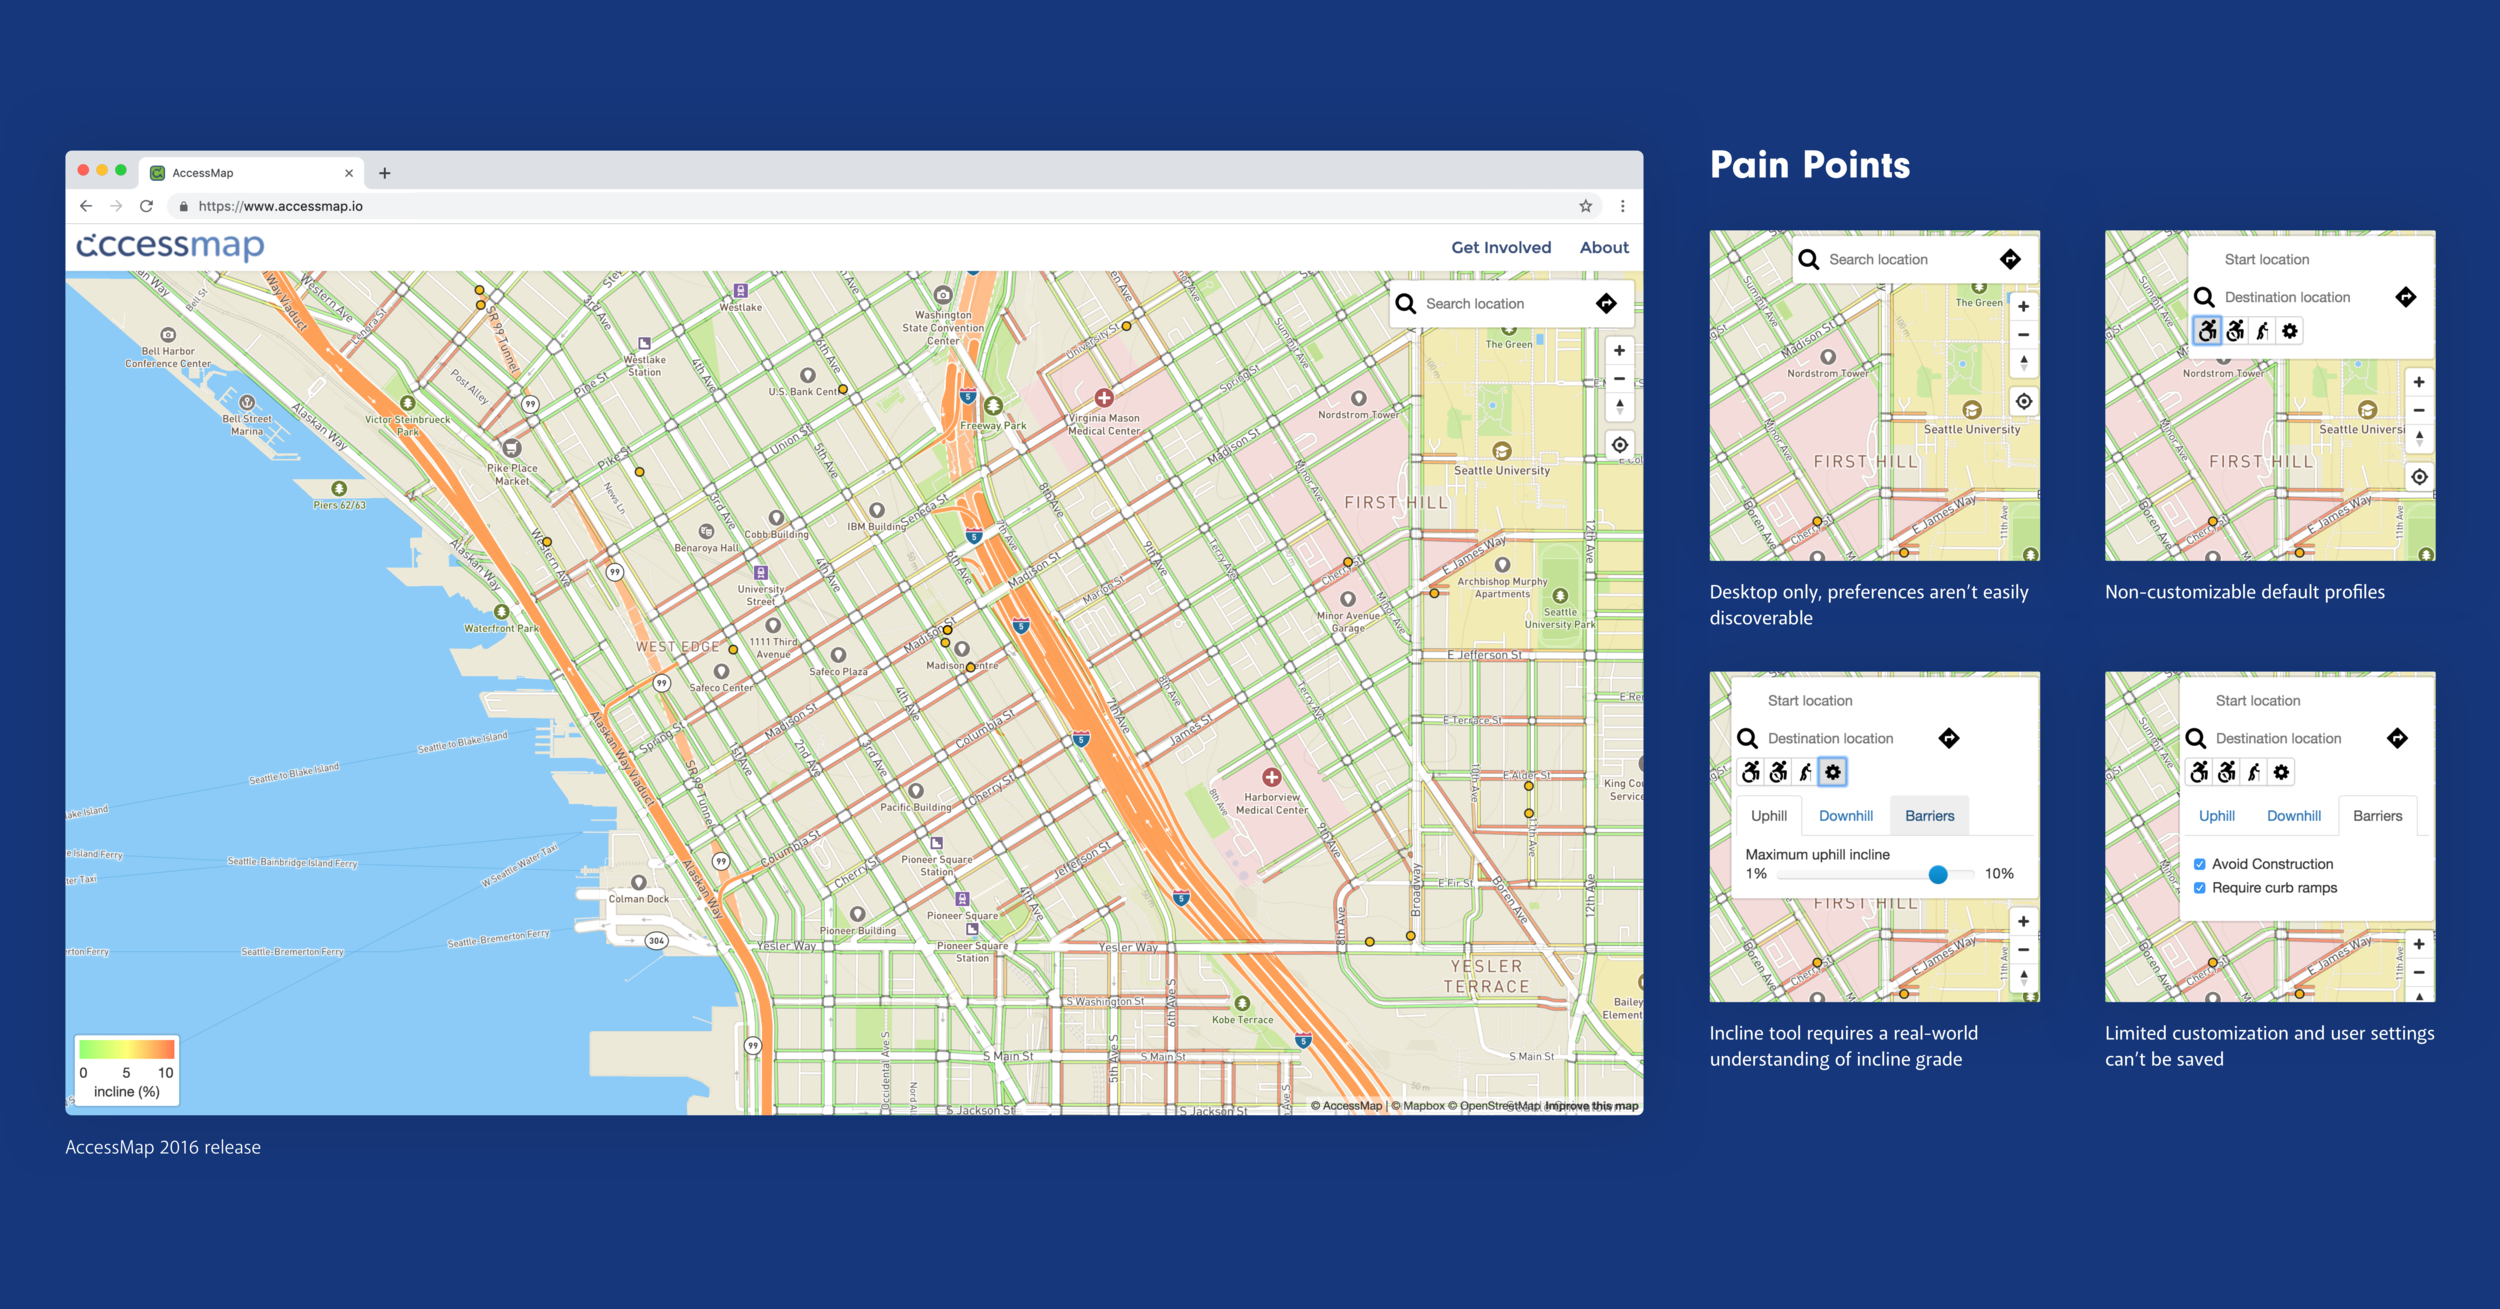Open directions via diamond icon on main map

point(1607,303)
